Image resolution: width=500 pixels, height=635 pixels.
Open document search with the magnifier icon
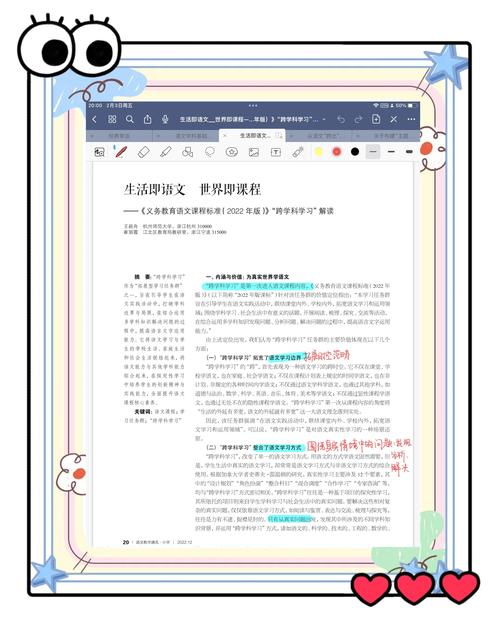pos(130,119)
